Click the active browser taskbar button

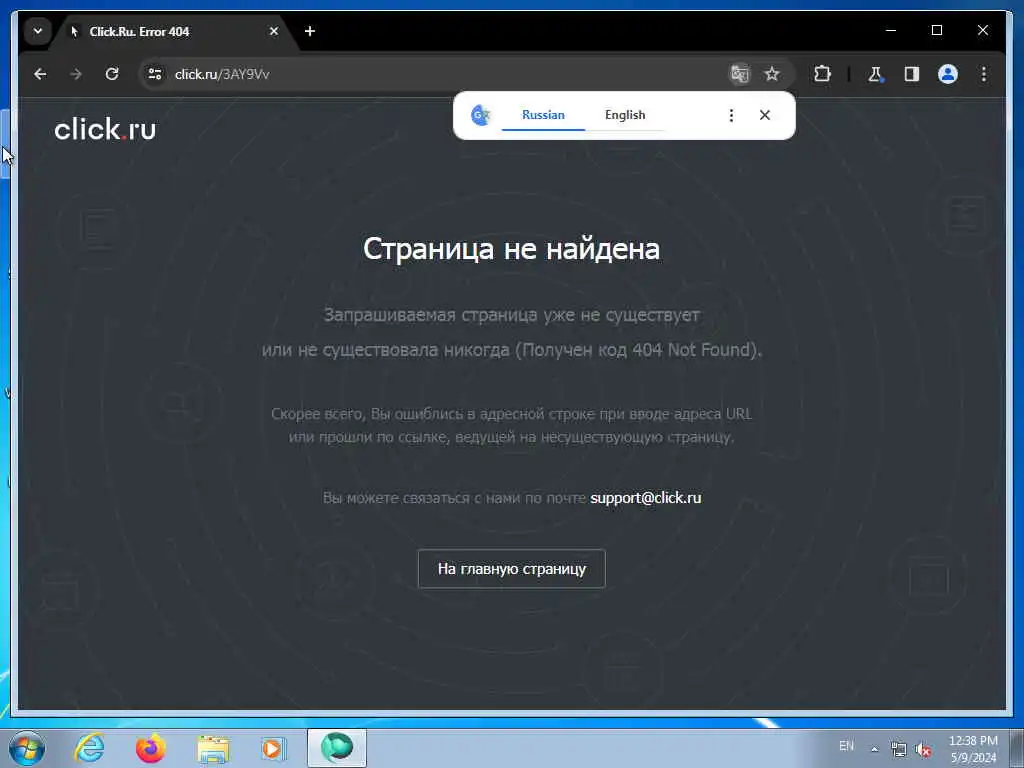(x=337, y=748)
